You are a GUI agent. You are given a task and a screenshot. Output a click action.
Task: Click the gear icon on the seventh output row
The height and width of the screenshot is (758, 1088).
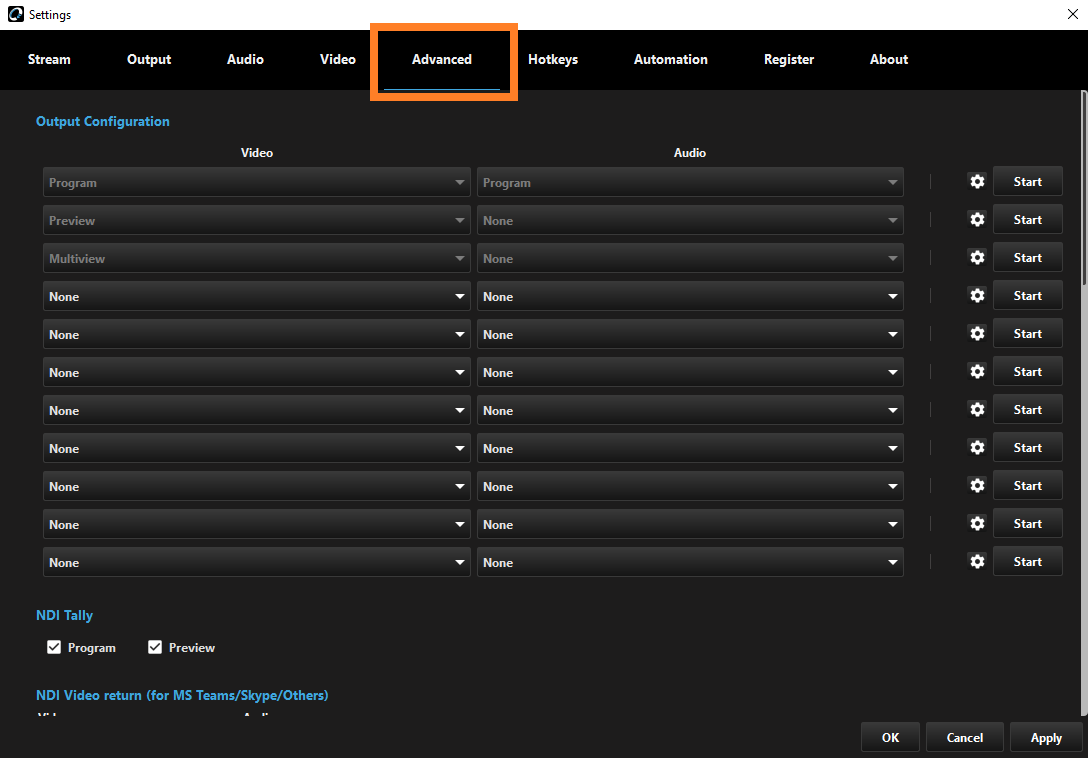(x=977, y=409)
